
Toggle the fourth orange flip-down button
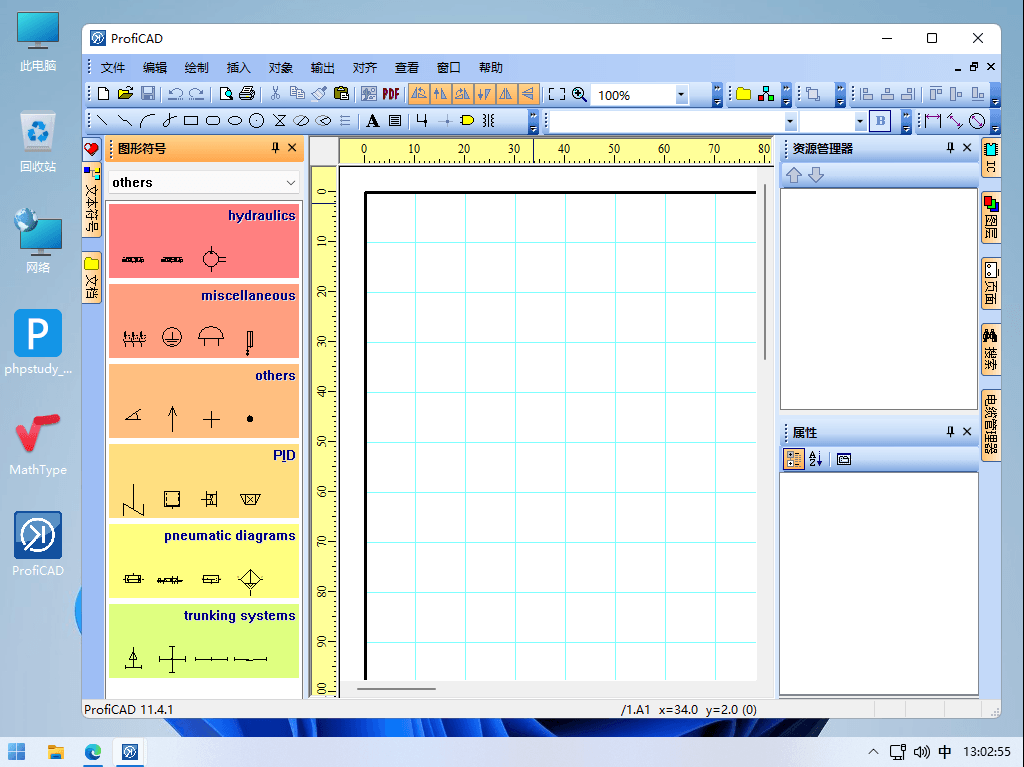(484, 94)
